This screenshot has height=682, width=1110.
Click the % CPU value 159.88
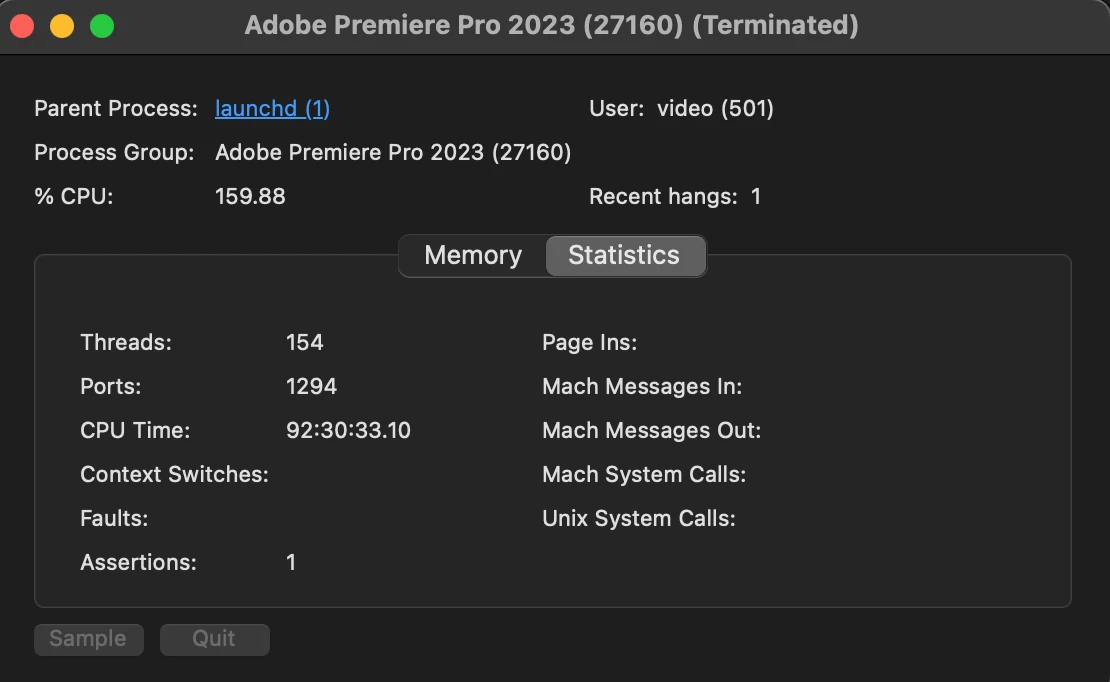coord(250,197)
